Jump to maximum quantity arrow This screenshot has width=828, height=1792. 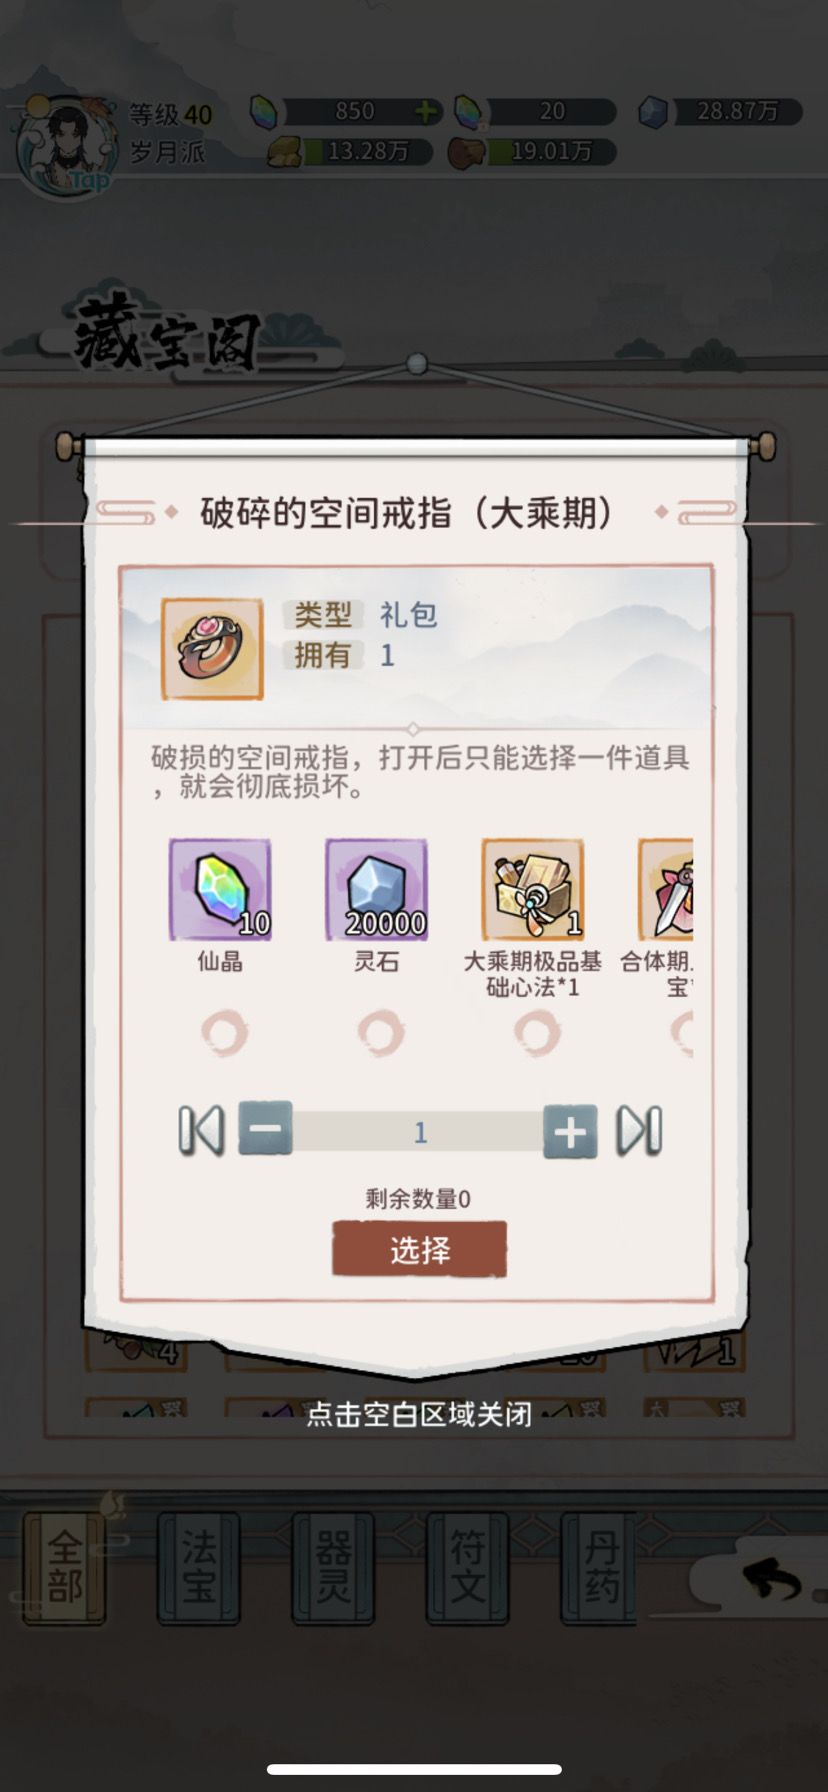639,1131
